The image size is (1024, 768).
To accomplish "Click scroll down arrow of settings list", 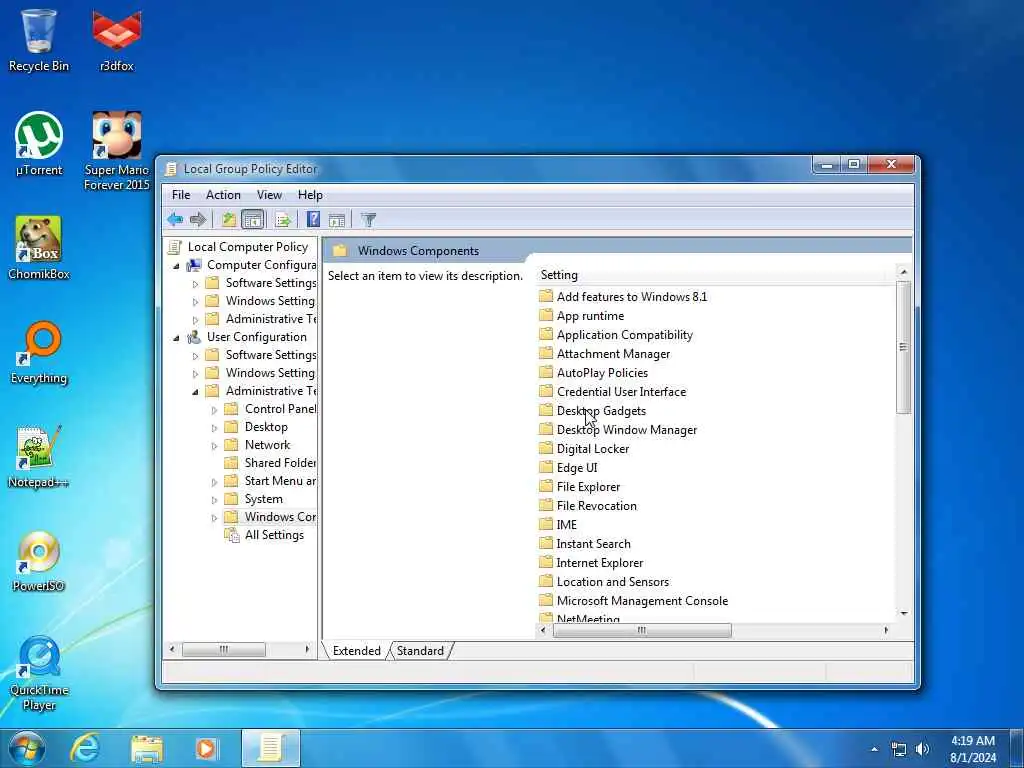I will (904, 614).
